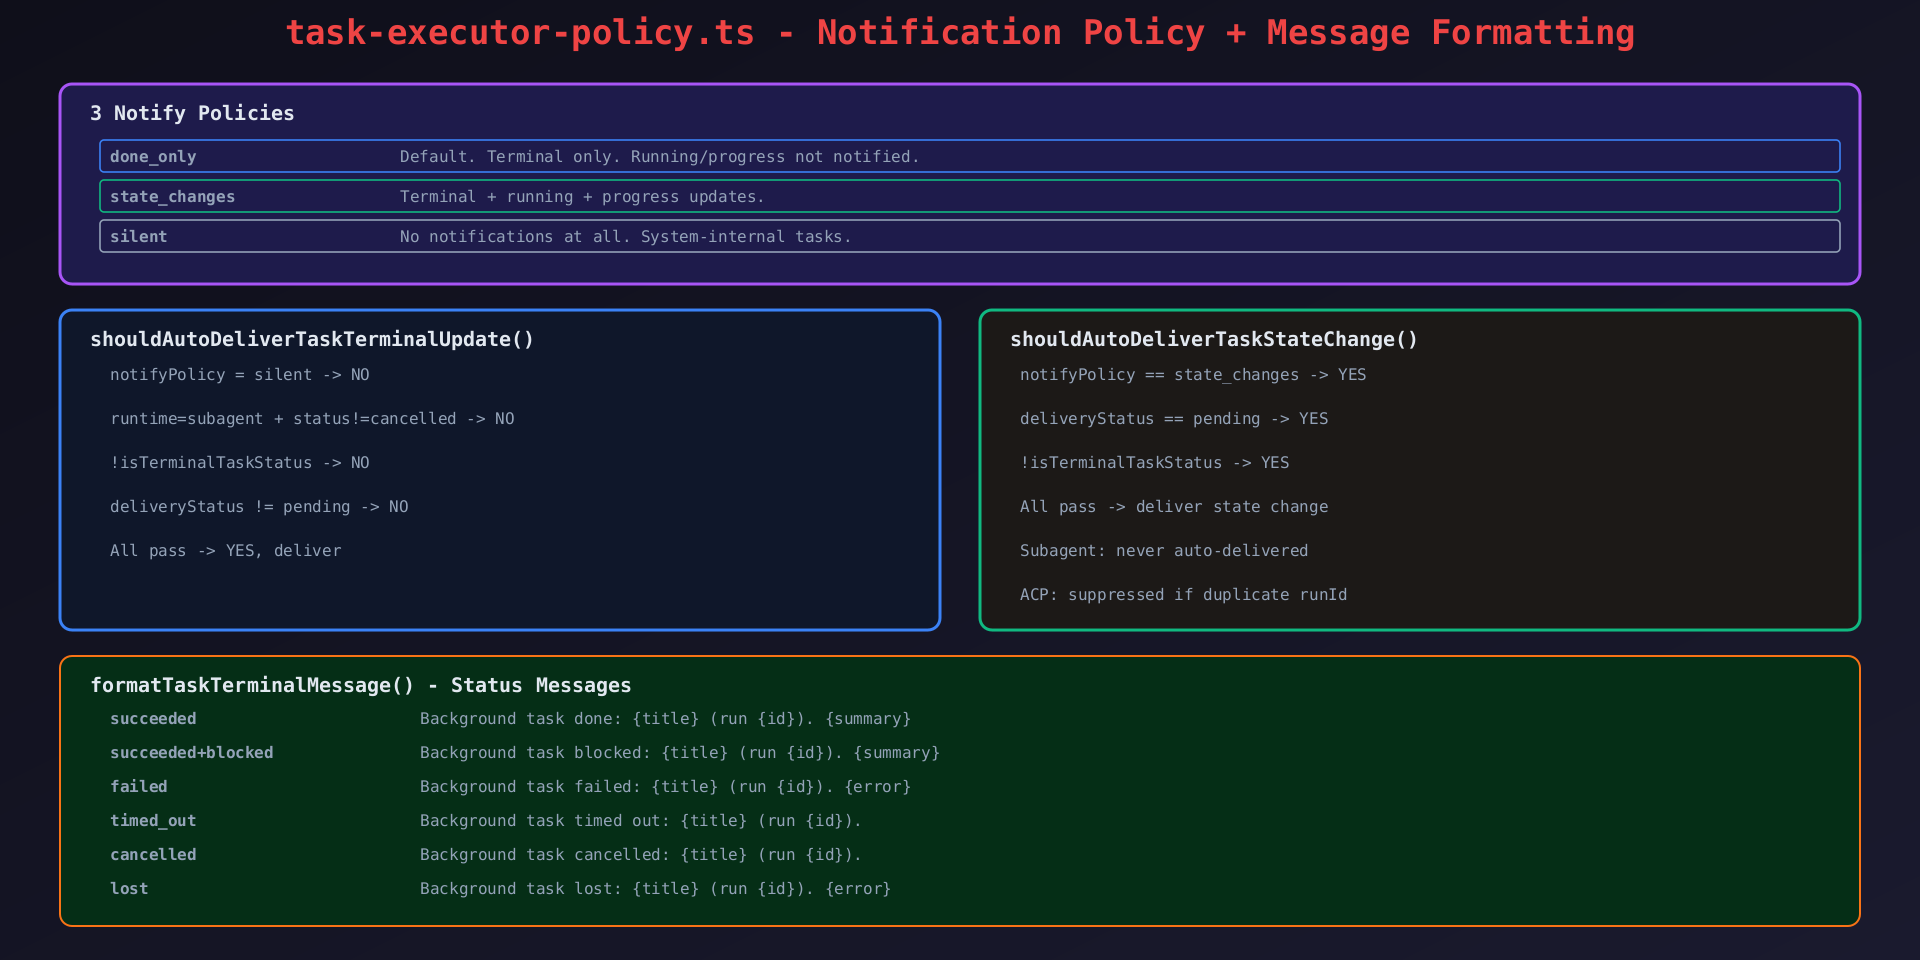
Task: Click '!isTerminalTaskStatus -> NO' line
Action: (240, 463)
